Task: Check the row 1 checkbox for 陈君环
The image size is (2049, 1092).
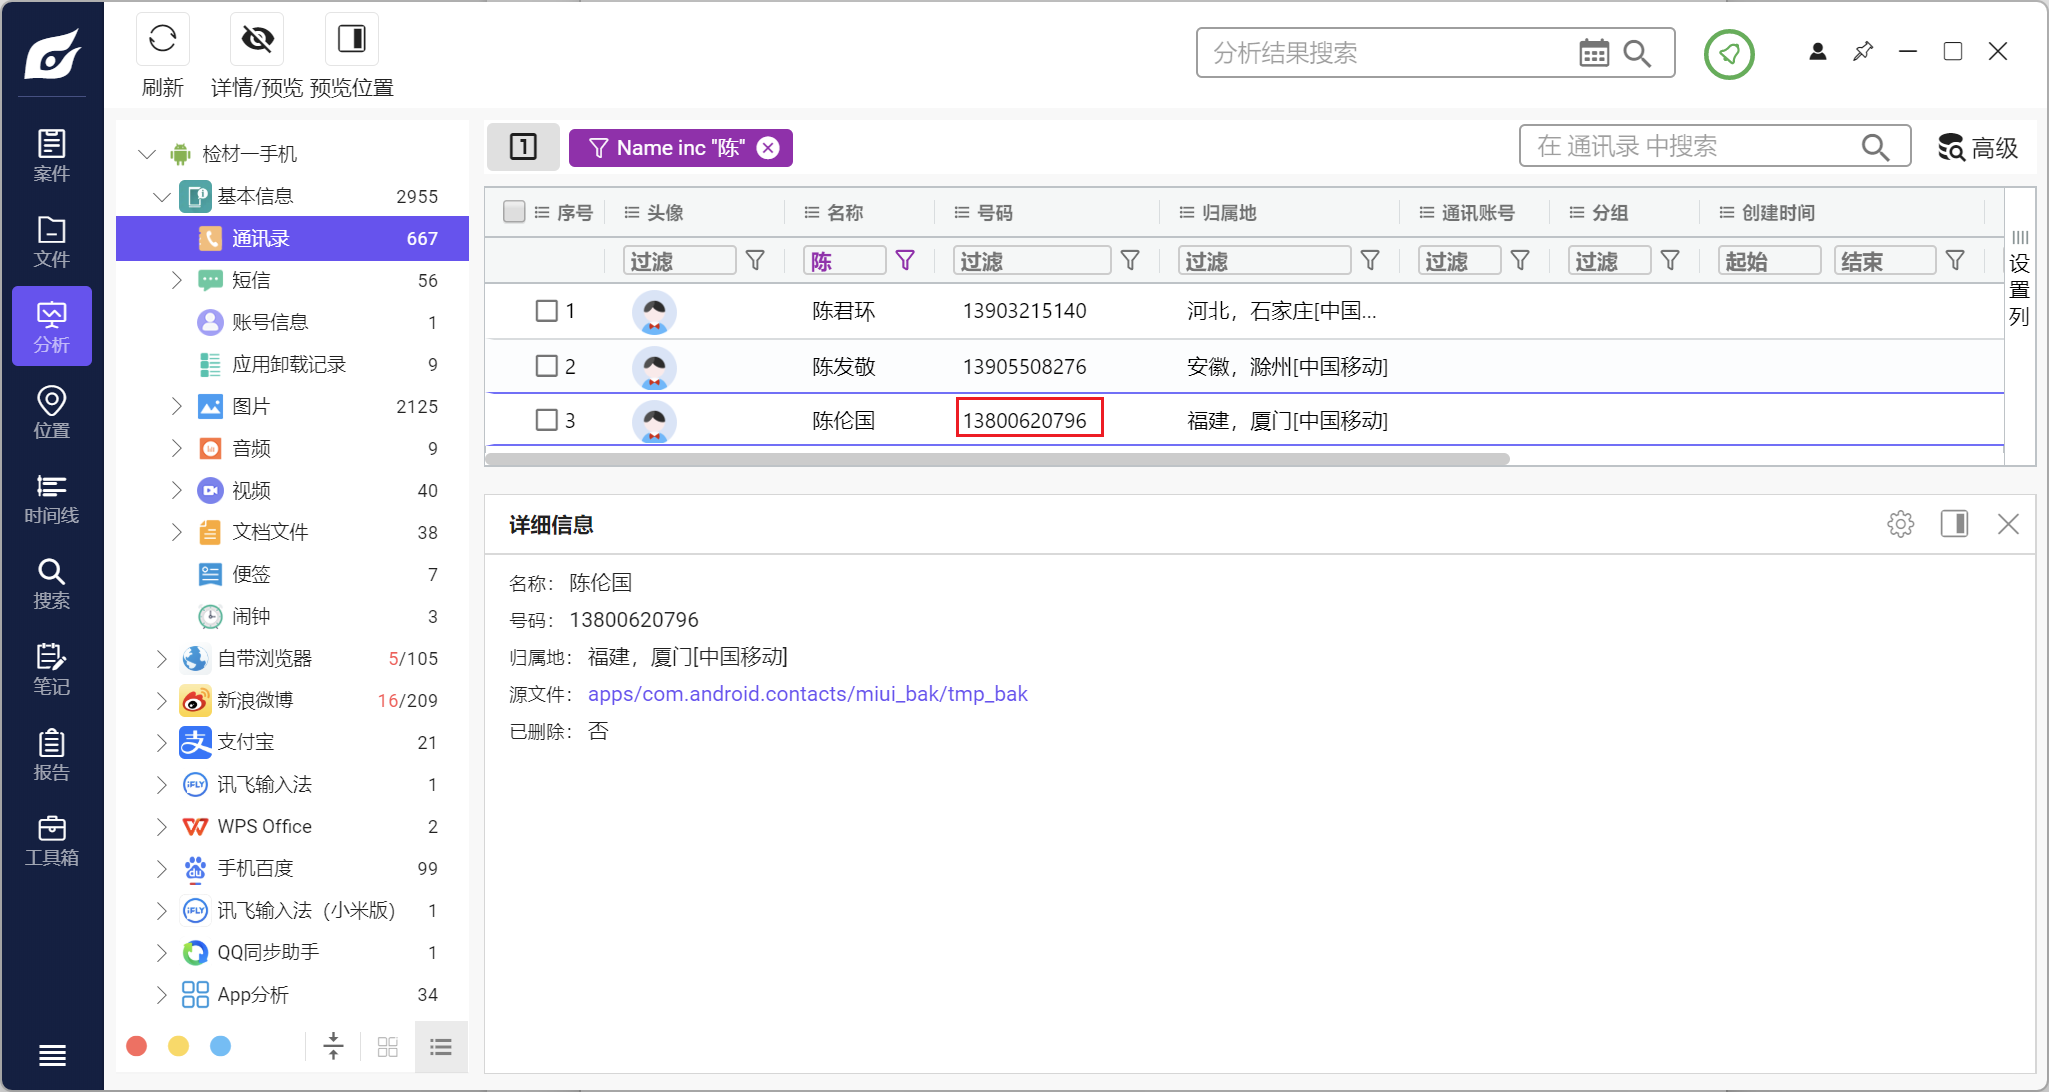Action: pyautogui.click(x=546, y=311)
